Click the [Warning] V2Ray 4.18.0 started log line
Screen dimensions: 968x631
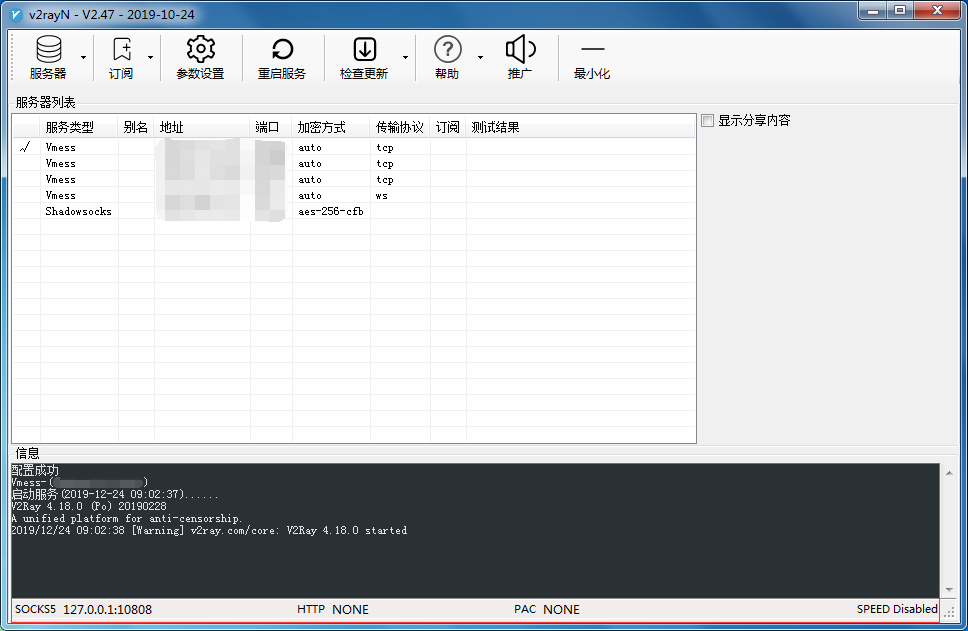coord(209,530)
